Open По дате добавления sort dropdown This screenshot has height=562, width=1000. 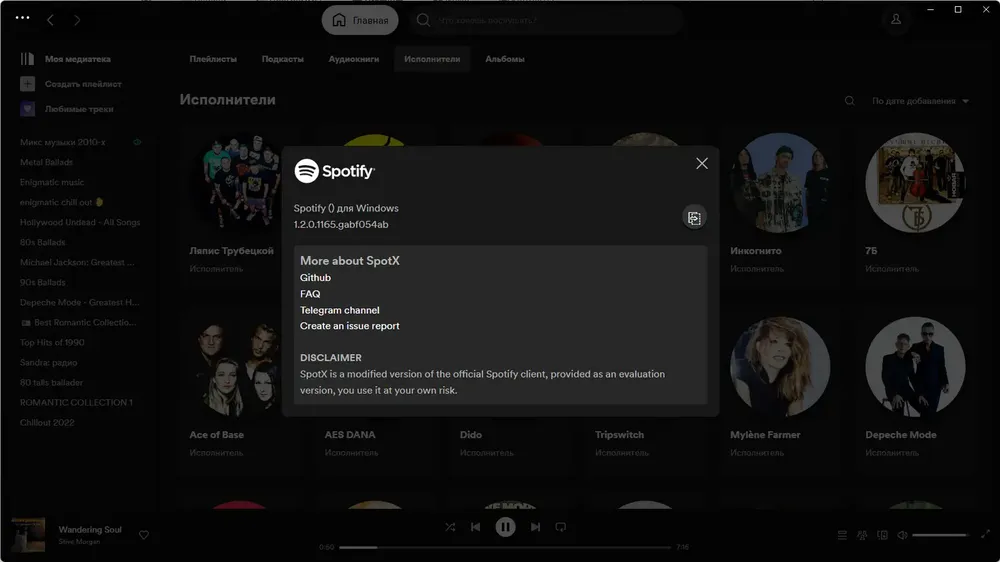tap(920, 101)
